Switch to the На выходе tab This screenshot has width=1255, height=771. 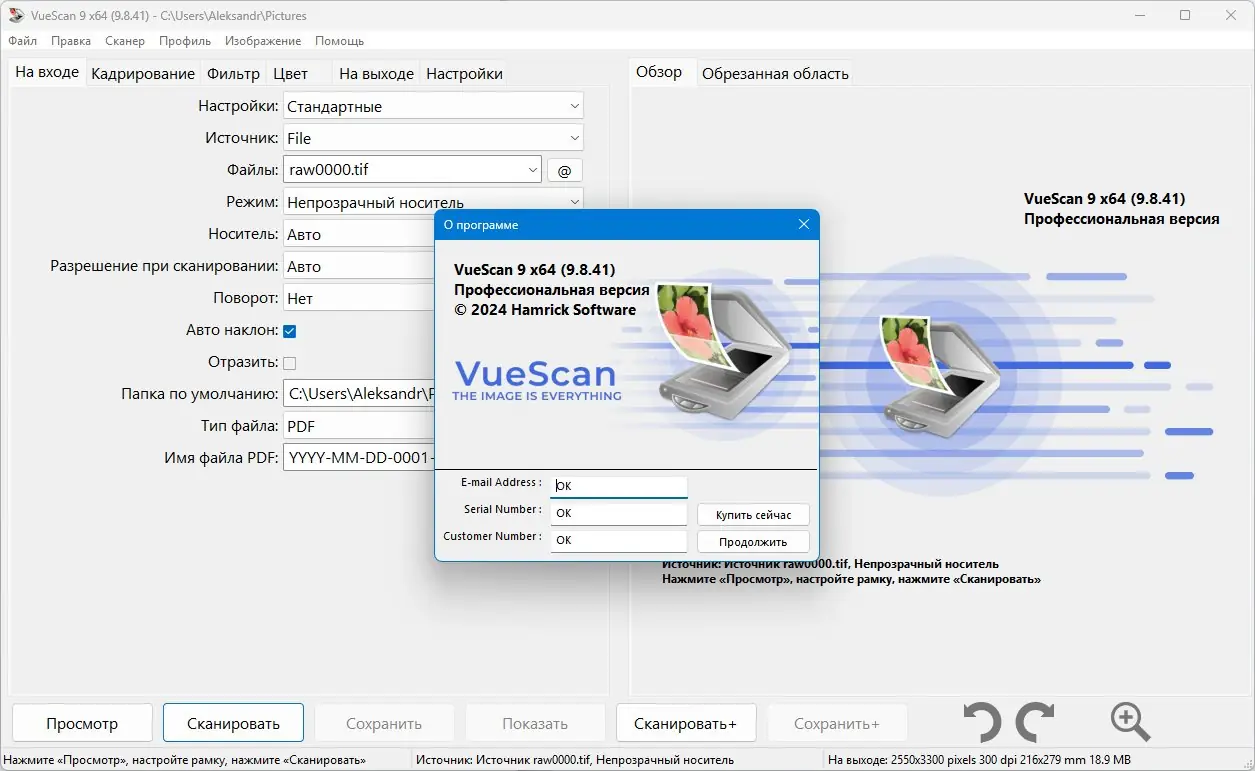[376, 74]
